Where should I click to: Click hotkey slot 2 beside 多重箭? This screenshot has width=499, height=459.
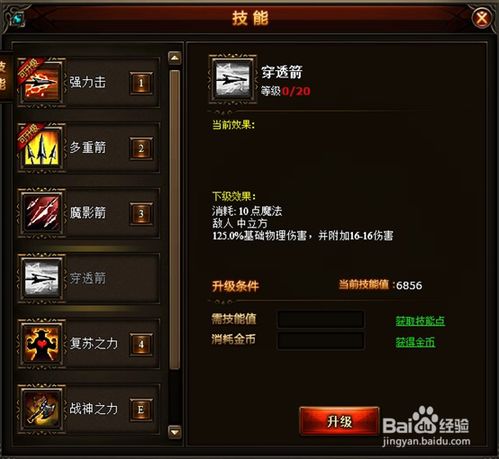click(x=141, y=148)
